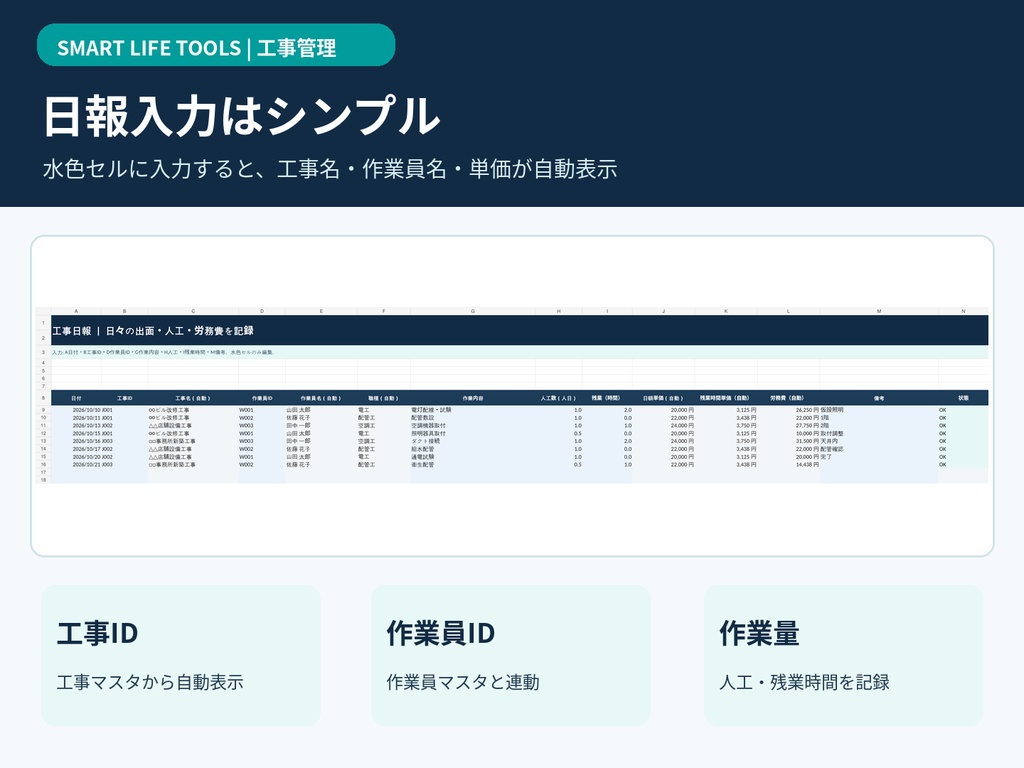Click the 日額単価(自動) table header cell
Viewport: 1024px width, 768px height.
[x=663, y=398]
